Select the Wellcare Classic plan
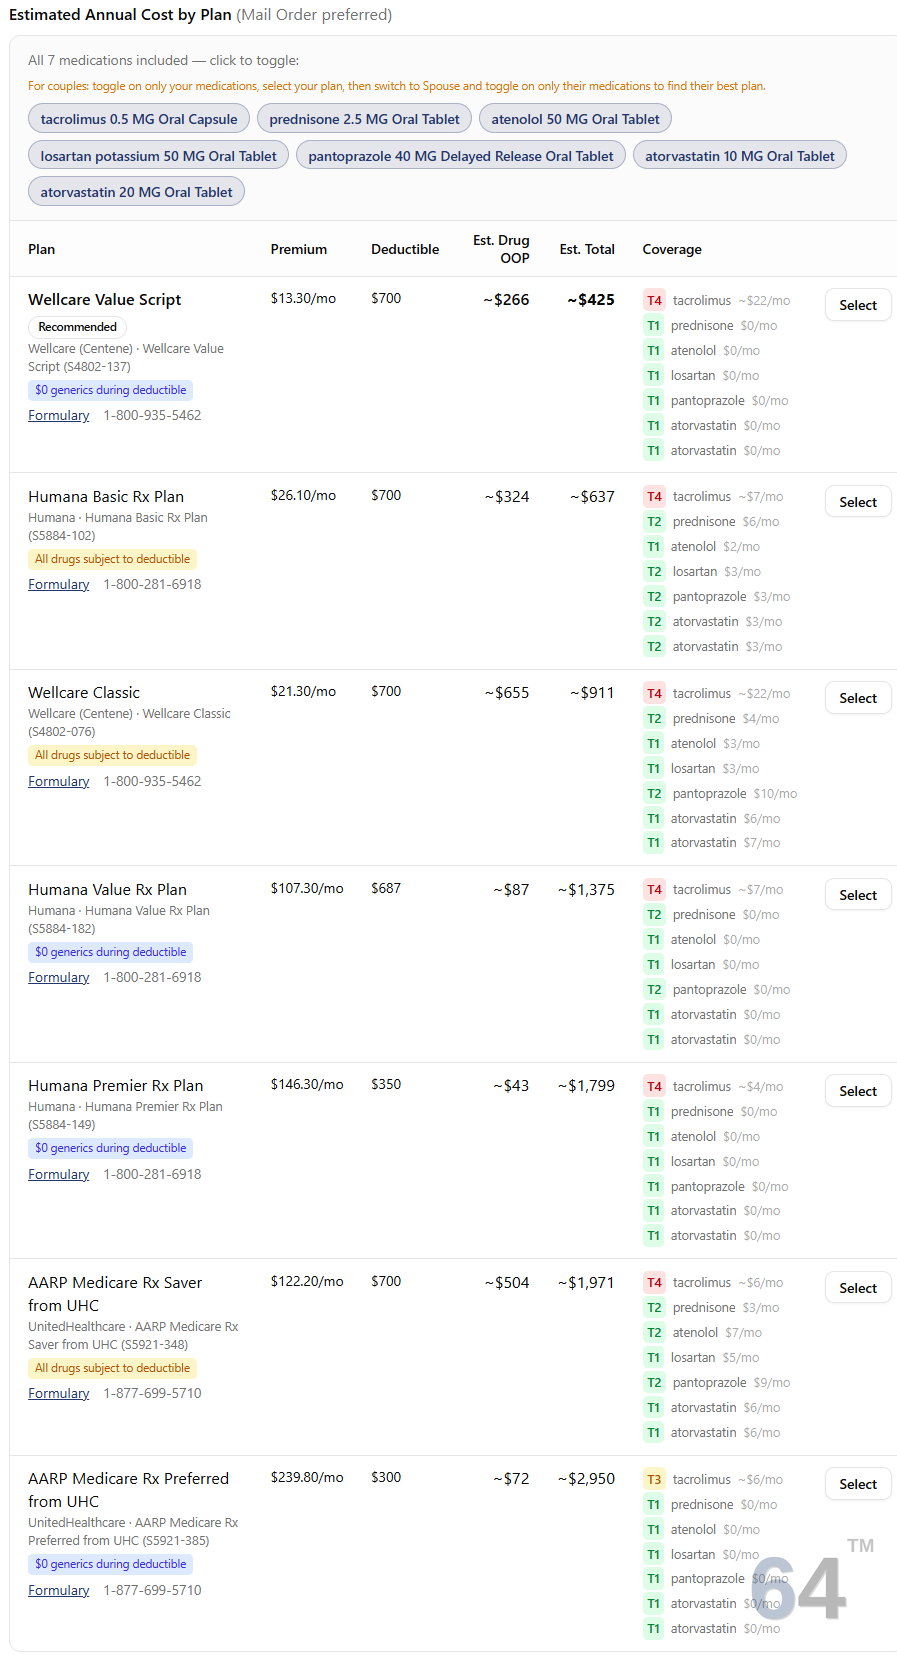Viewport: 897px width, 1655px height. point(858,698)
